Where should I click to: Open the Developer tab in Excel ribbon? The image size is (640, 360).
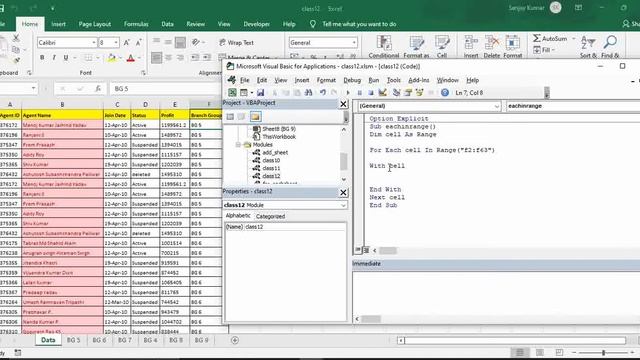pyautogui.click(x=256, y=24)
